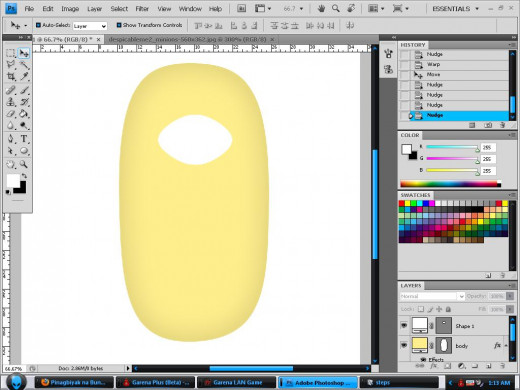520x390 pixels.
Task: Select the Magic Wand tool
Action: coord(24,65)
